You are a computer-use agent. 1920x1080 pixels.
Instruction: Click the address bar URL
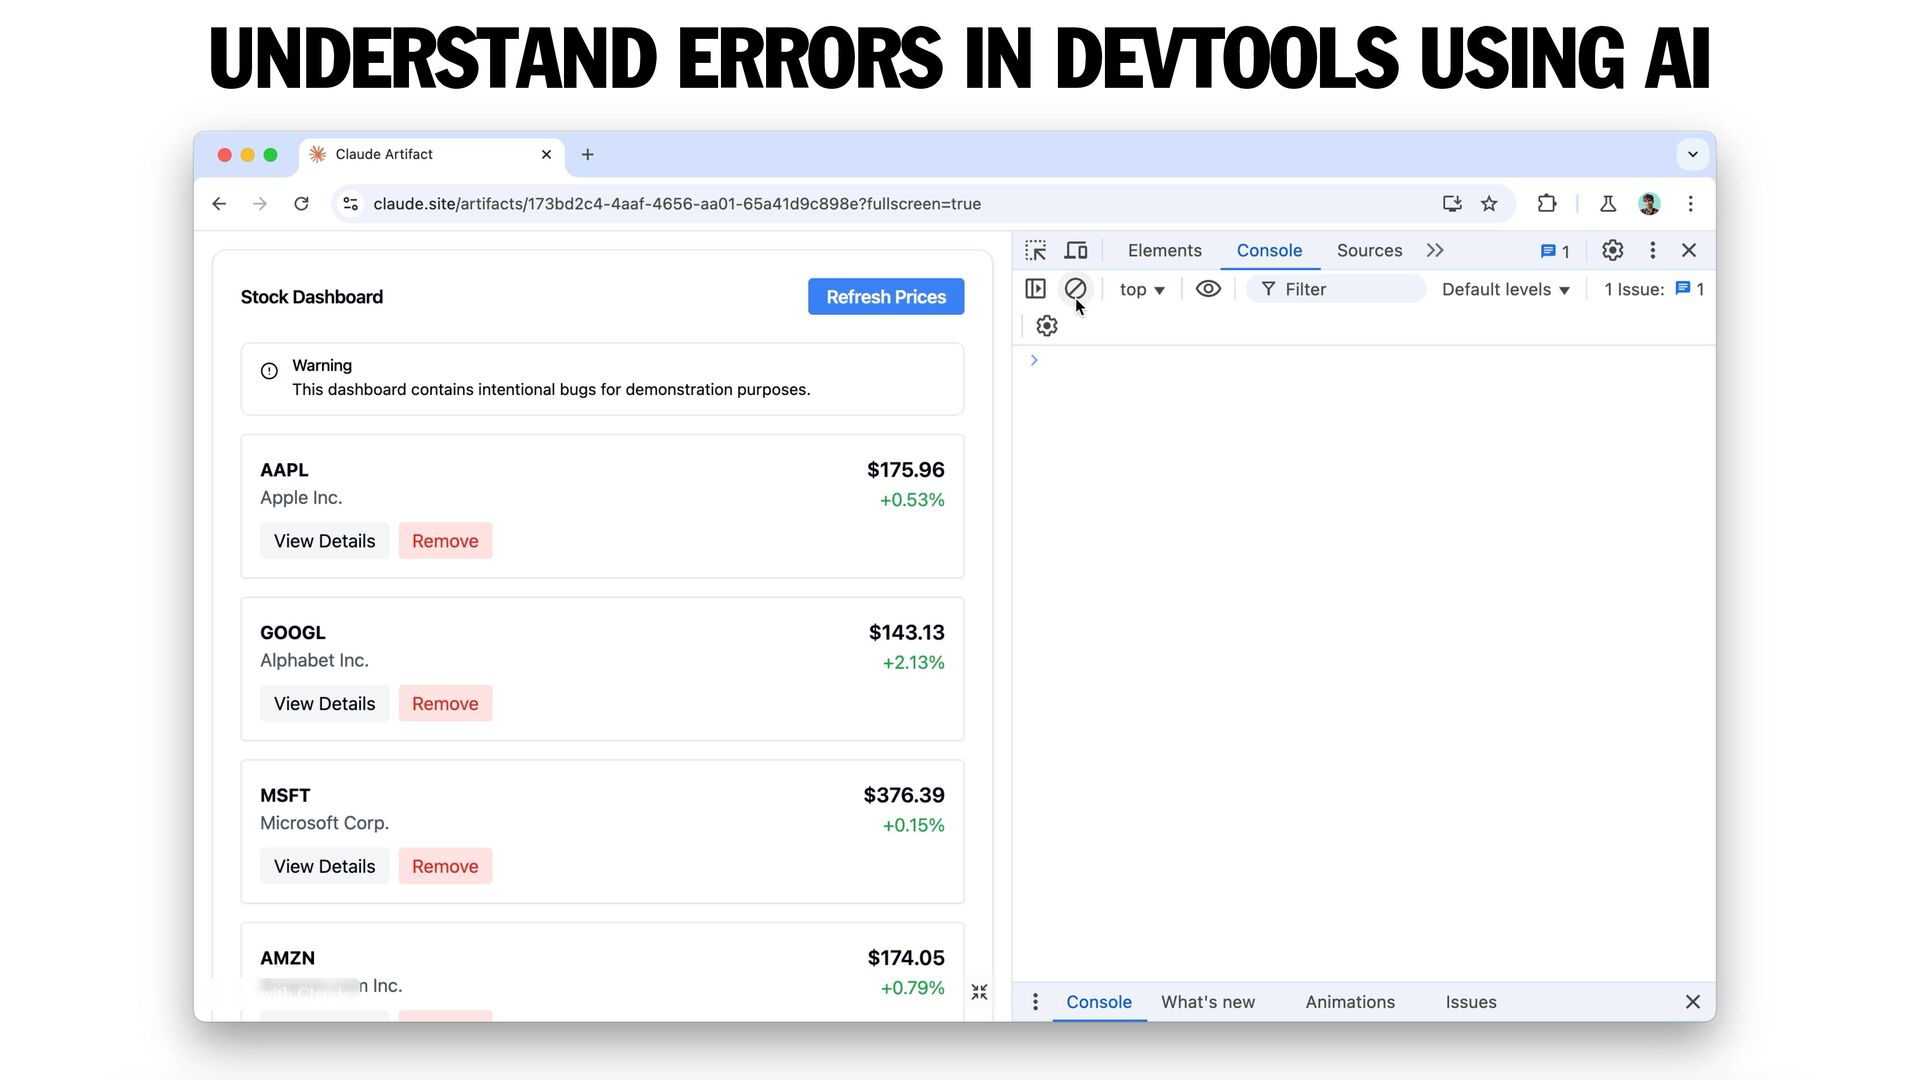(677, 204)
